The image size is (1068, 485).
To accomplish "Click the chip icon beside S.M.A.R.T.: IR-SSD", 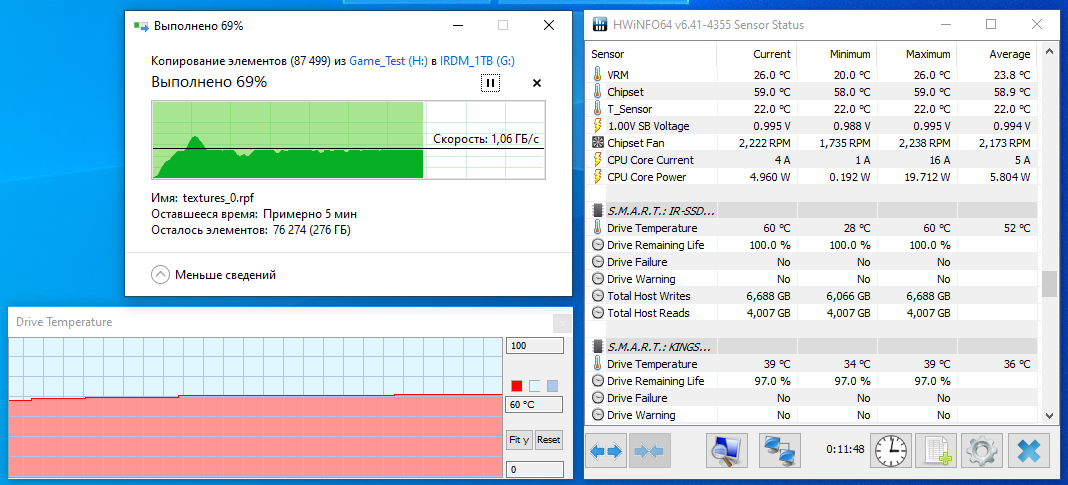I will pyautogui.click(x=597, y=211).
